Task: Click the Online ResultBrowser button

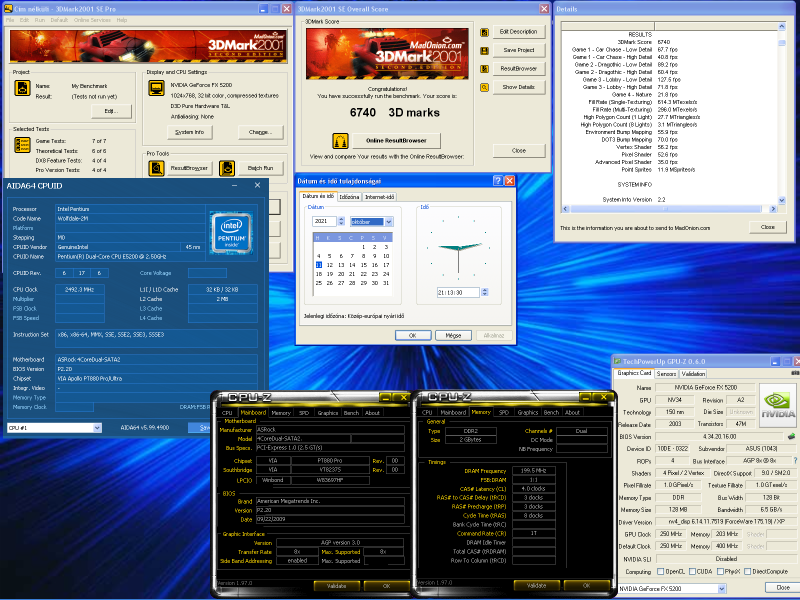Action: (396, 140)
